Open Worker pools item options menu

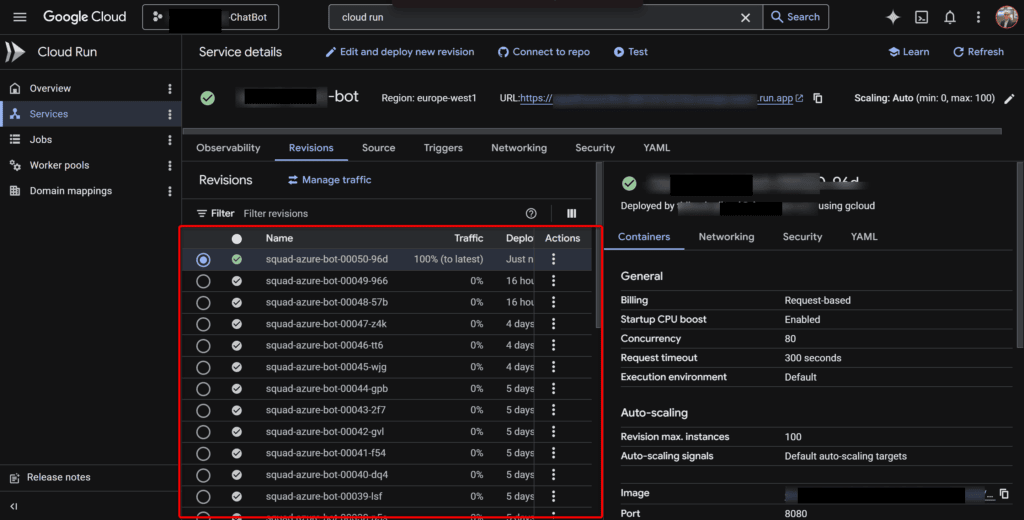(x=170, y=165)
